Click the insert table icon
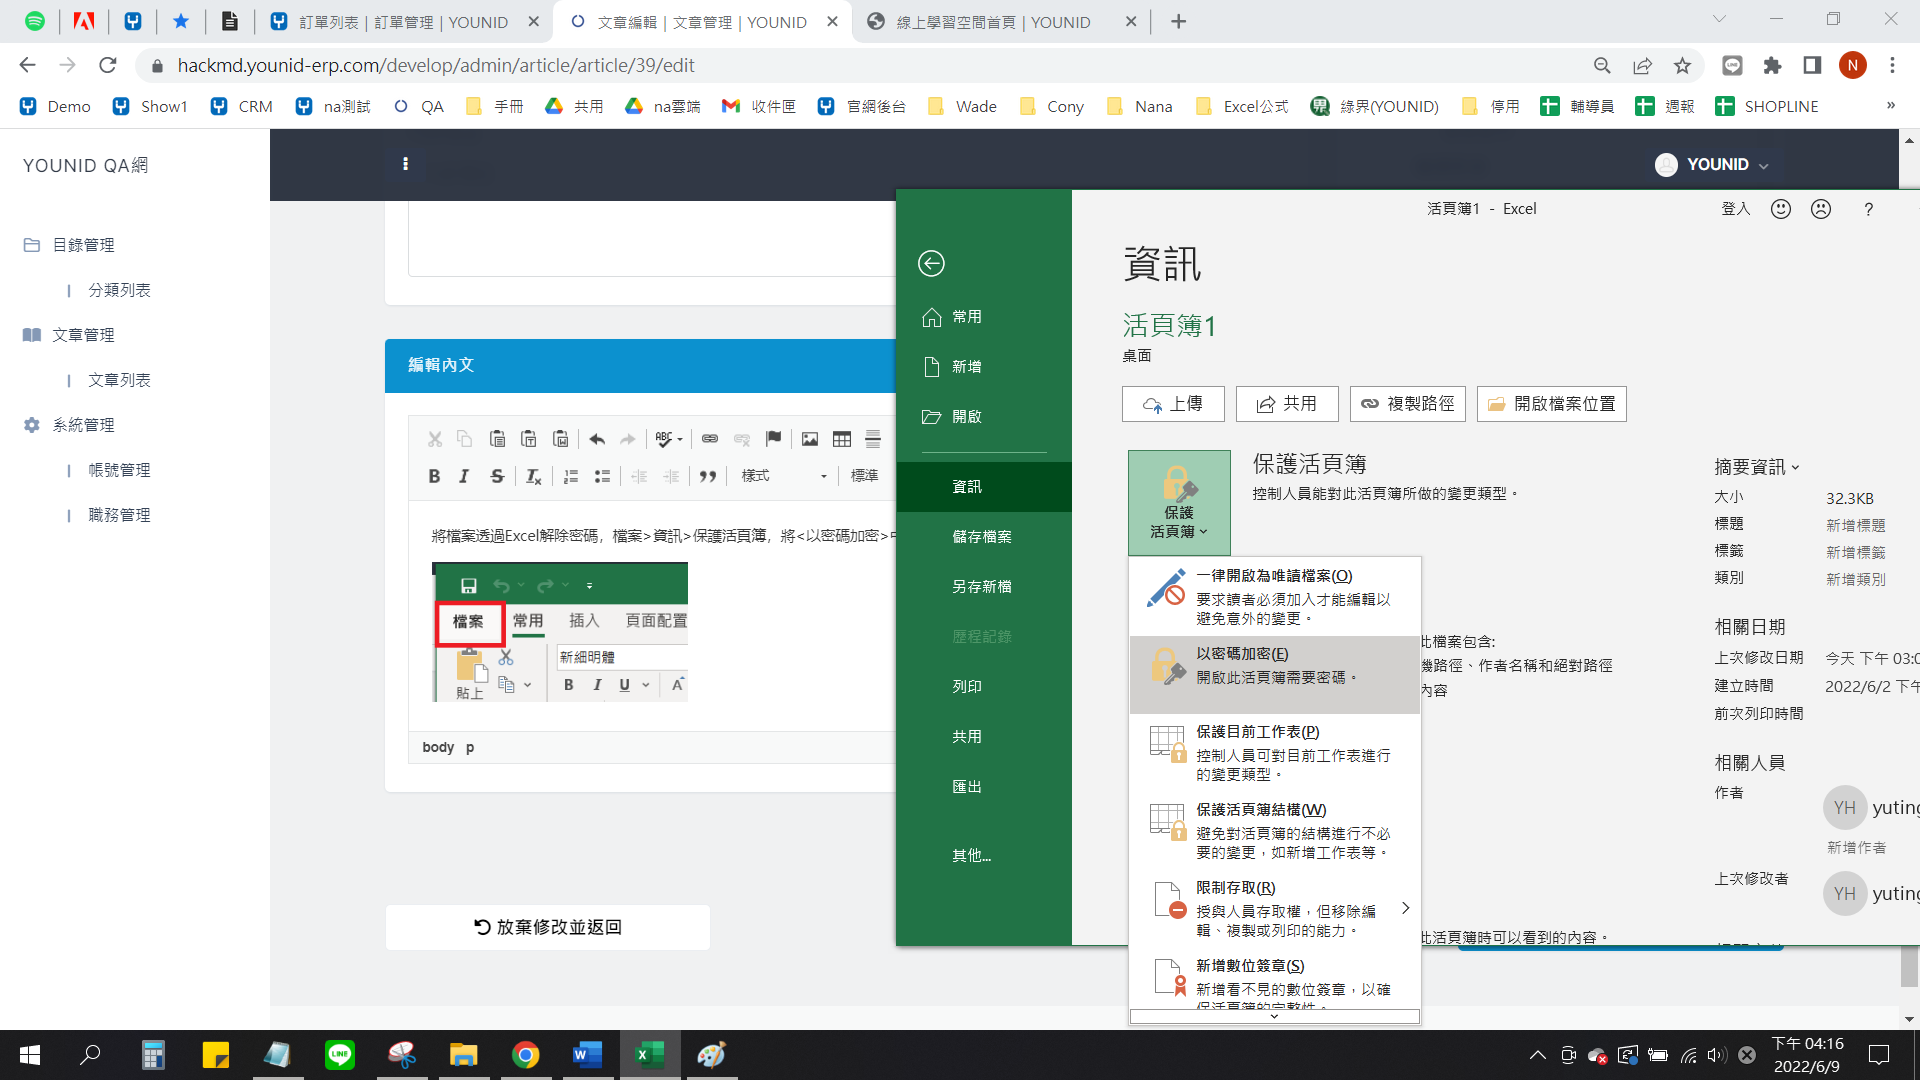Viewport: 1920px width, 1080px height. tap(842, 439)
